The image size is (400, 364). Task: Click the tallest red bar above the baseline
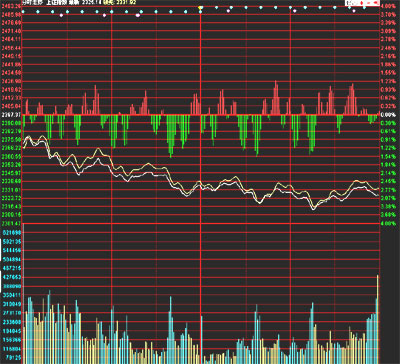276,97
